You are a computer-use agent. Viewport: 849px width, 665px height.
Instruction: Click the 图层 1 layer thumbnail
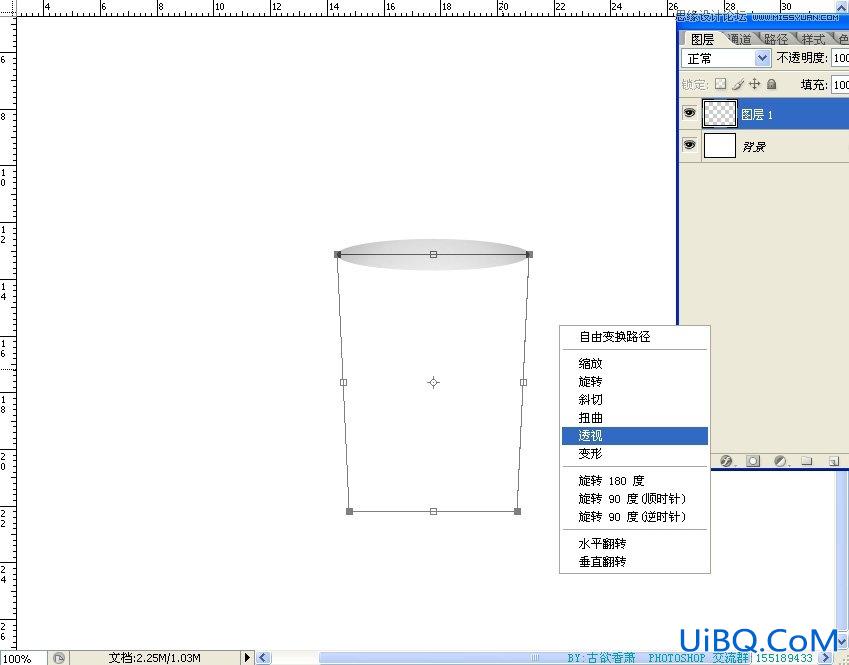point(720,114)
